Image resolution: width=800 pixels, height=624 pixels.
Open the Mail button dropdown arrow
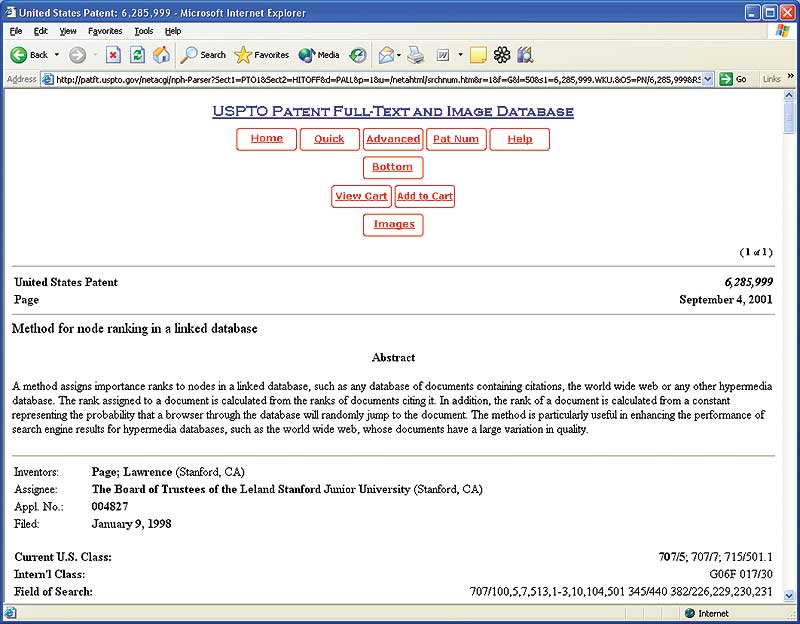[399, 55]
